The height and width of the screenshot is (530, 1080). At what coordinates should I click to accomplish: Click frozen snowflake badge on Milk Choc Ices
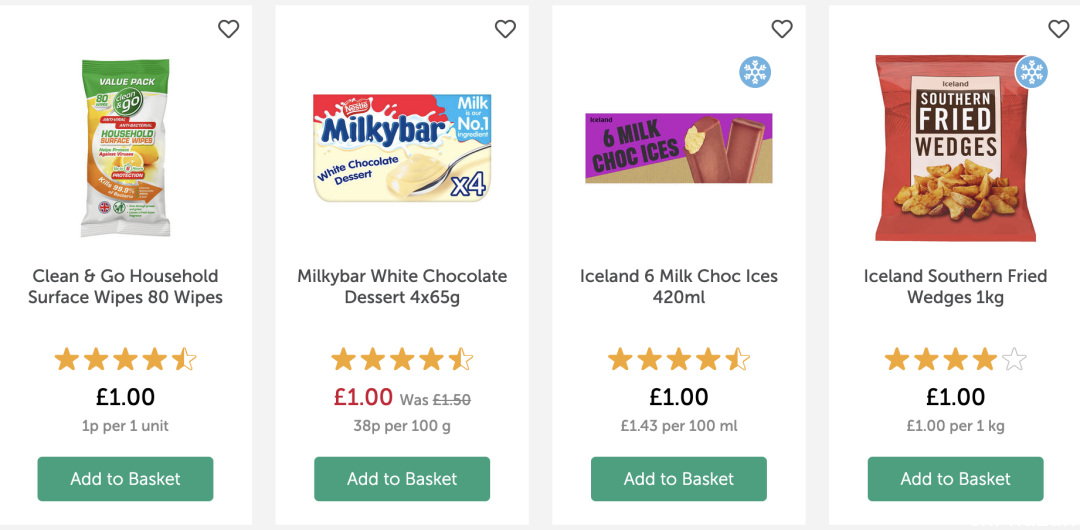[x=755, y=72]
